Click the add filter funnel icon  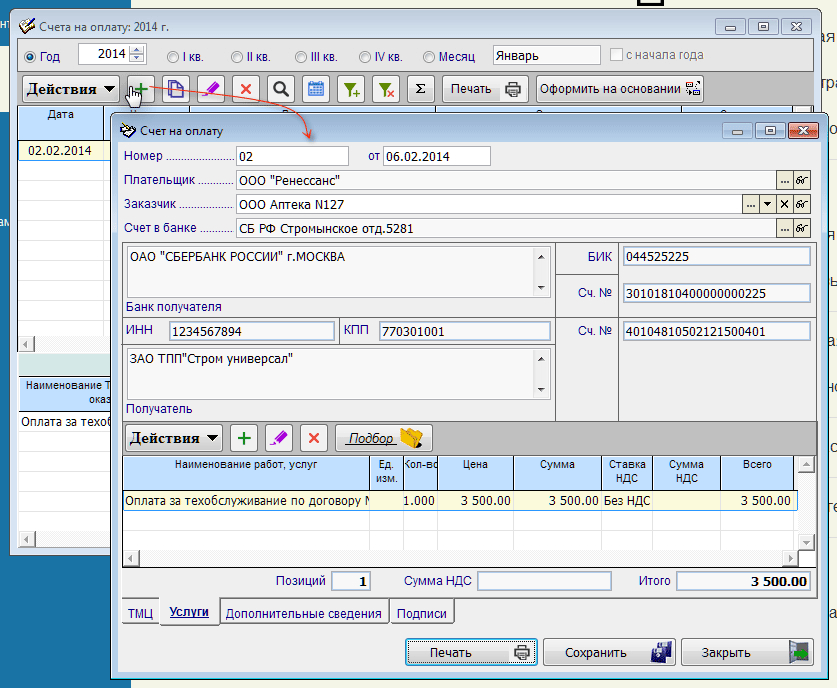pyautogui.click(x=351, y=89)
